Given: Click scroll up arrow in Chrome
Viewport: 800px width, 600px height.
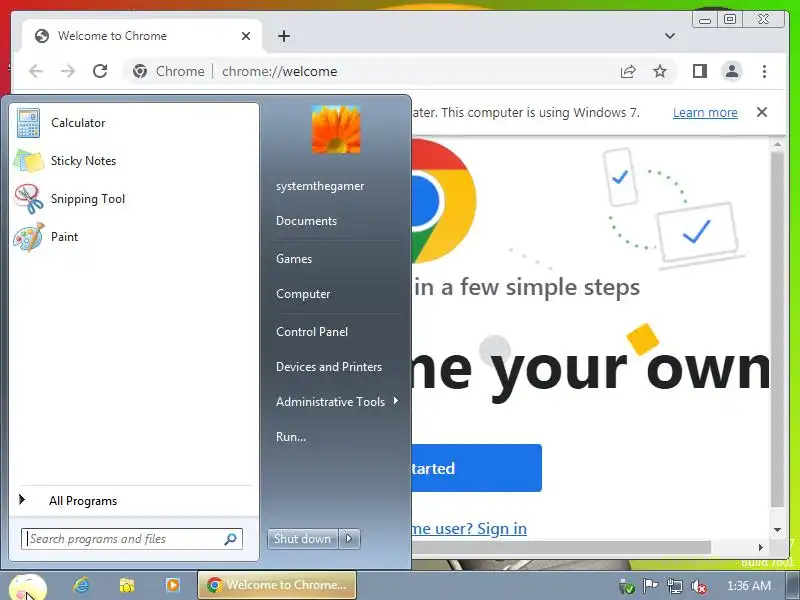Looking at the screenshot, I should pos(777,145).
